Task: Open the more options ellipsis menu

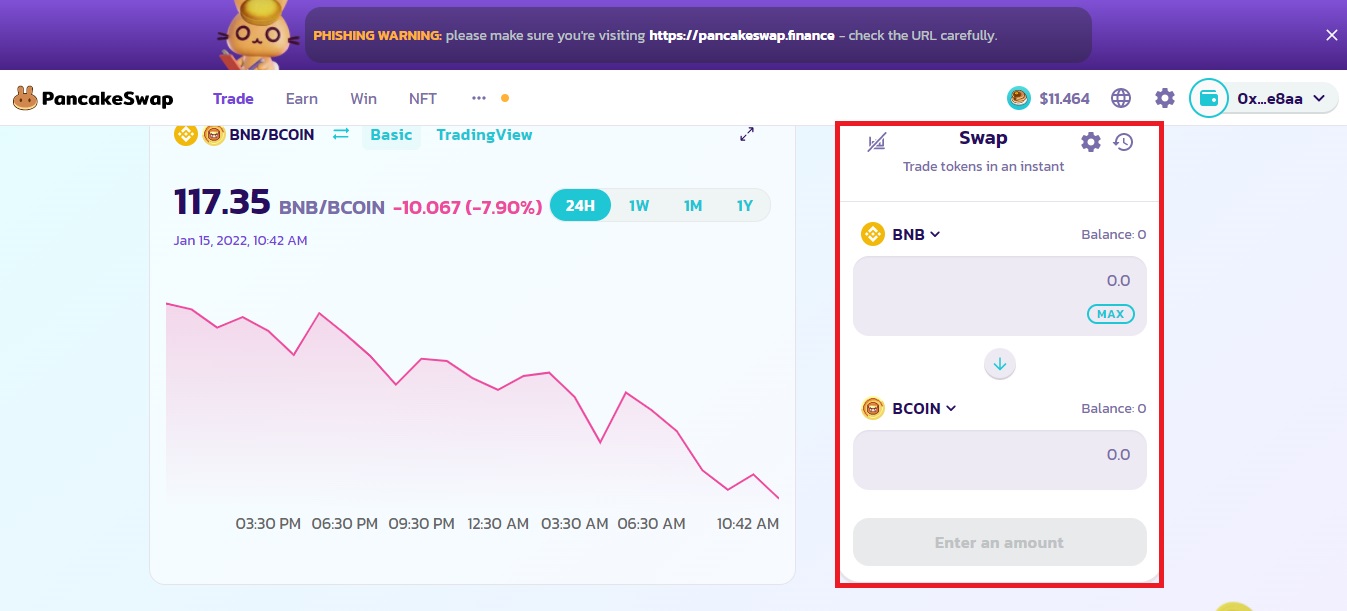Action: 479,98
